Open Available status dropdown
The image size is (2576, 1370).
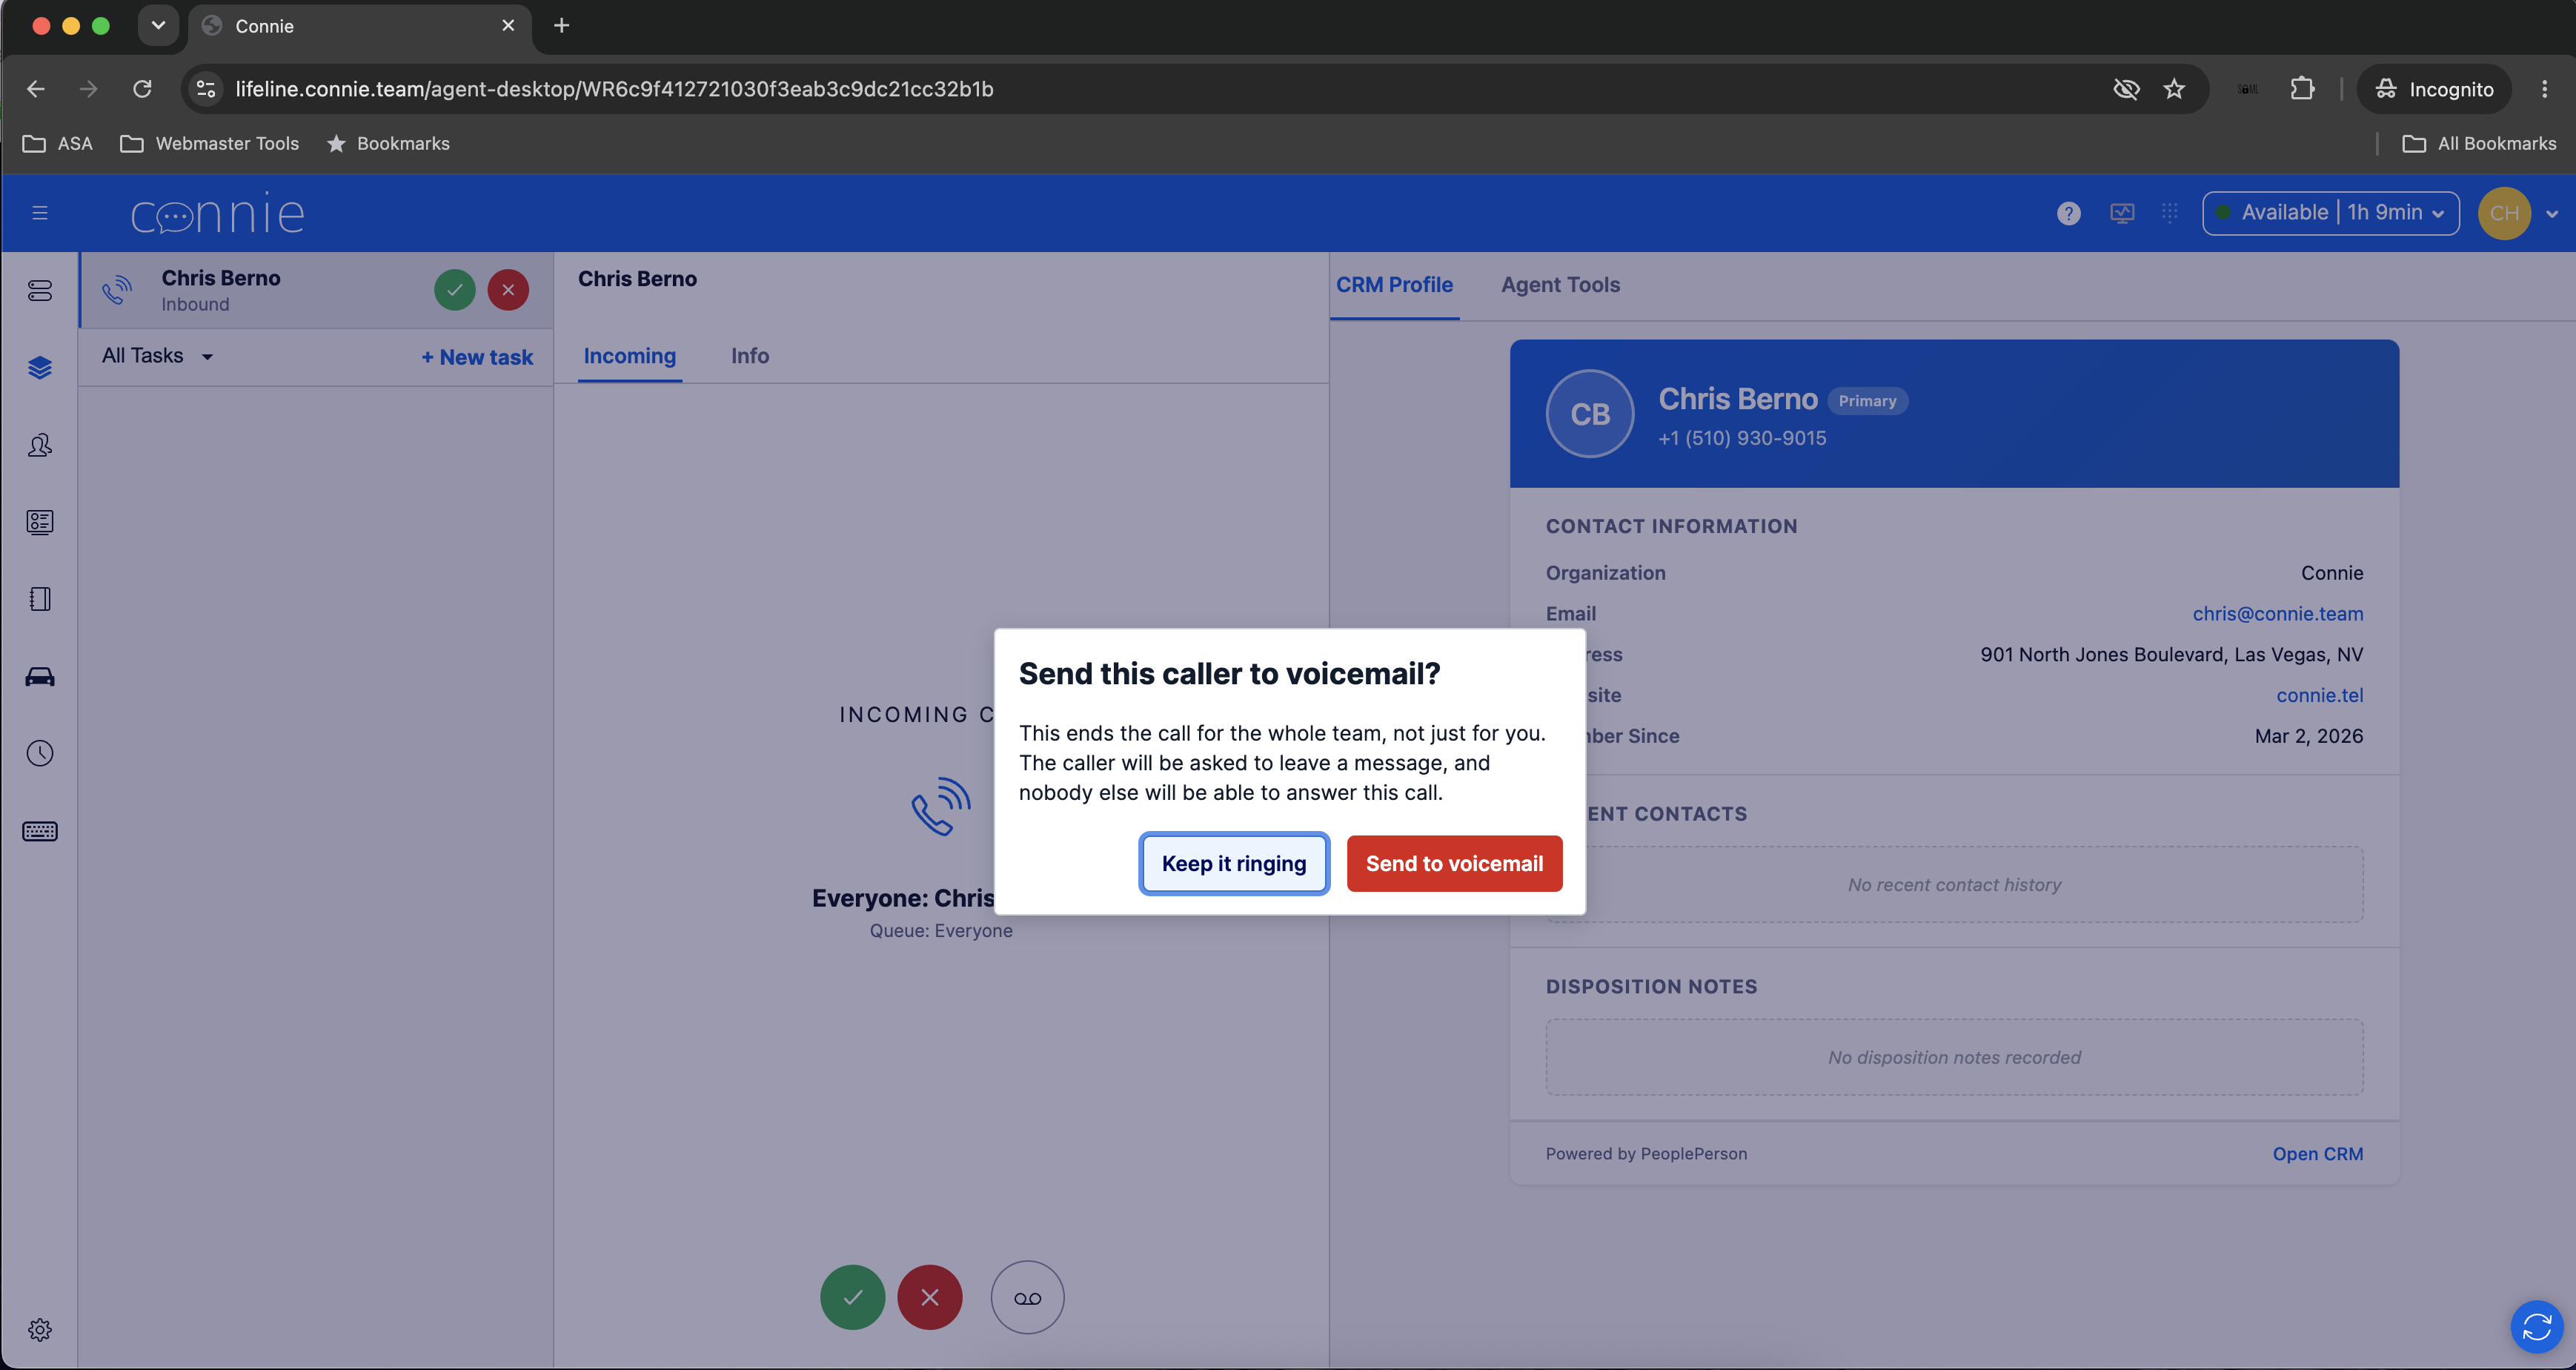[2330, 213]
